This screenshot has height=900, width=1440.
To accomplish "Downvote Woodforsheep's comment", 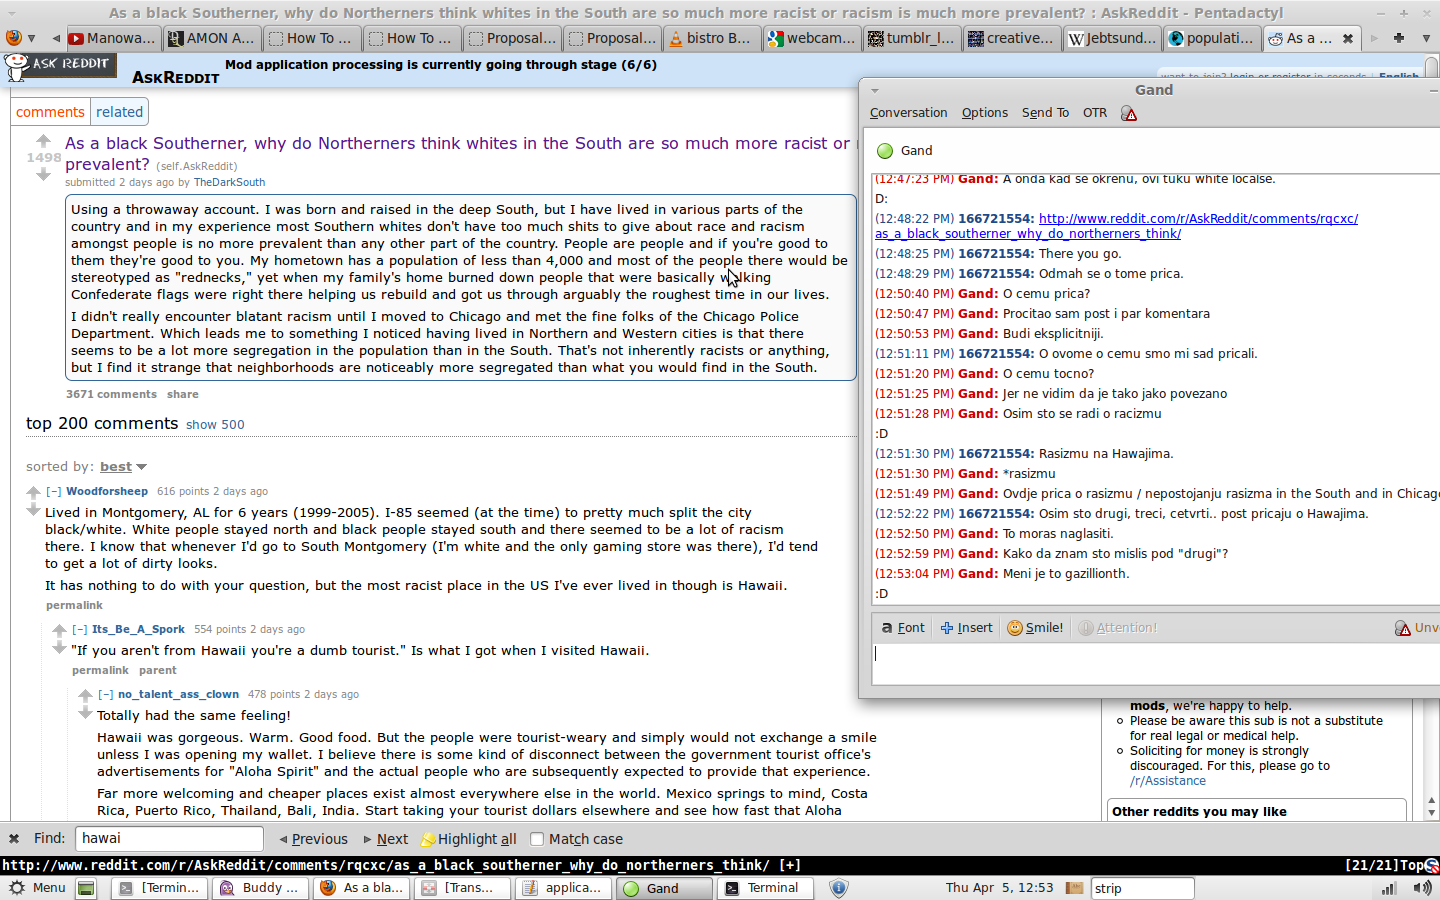I will tap(33, 510).
